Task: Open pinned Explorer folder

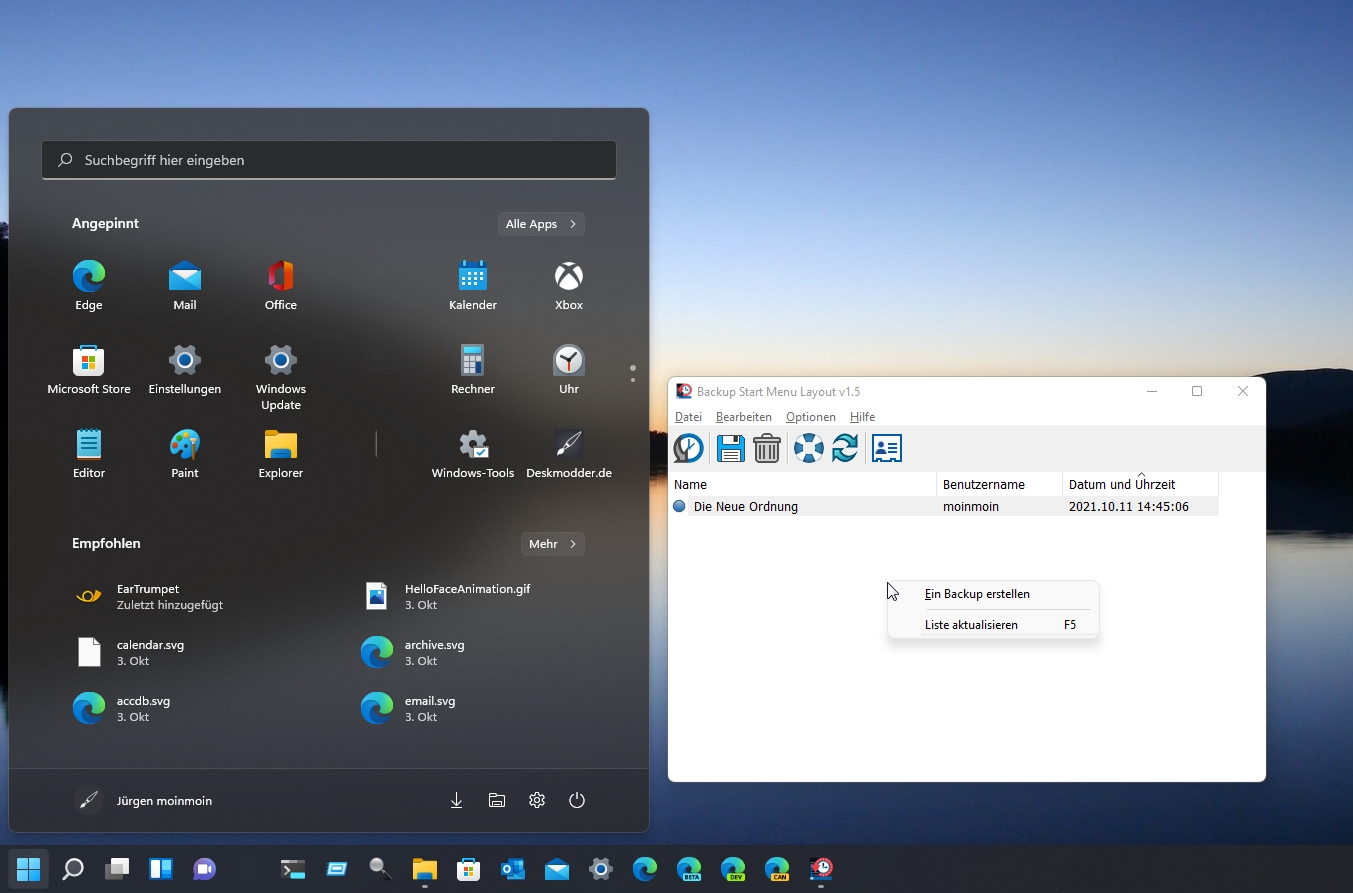Action: (281, 453)
